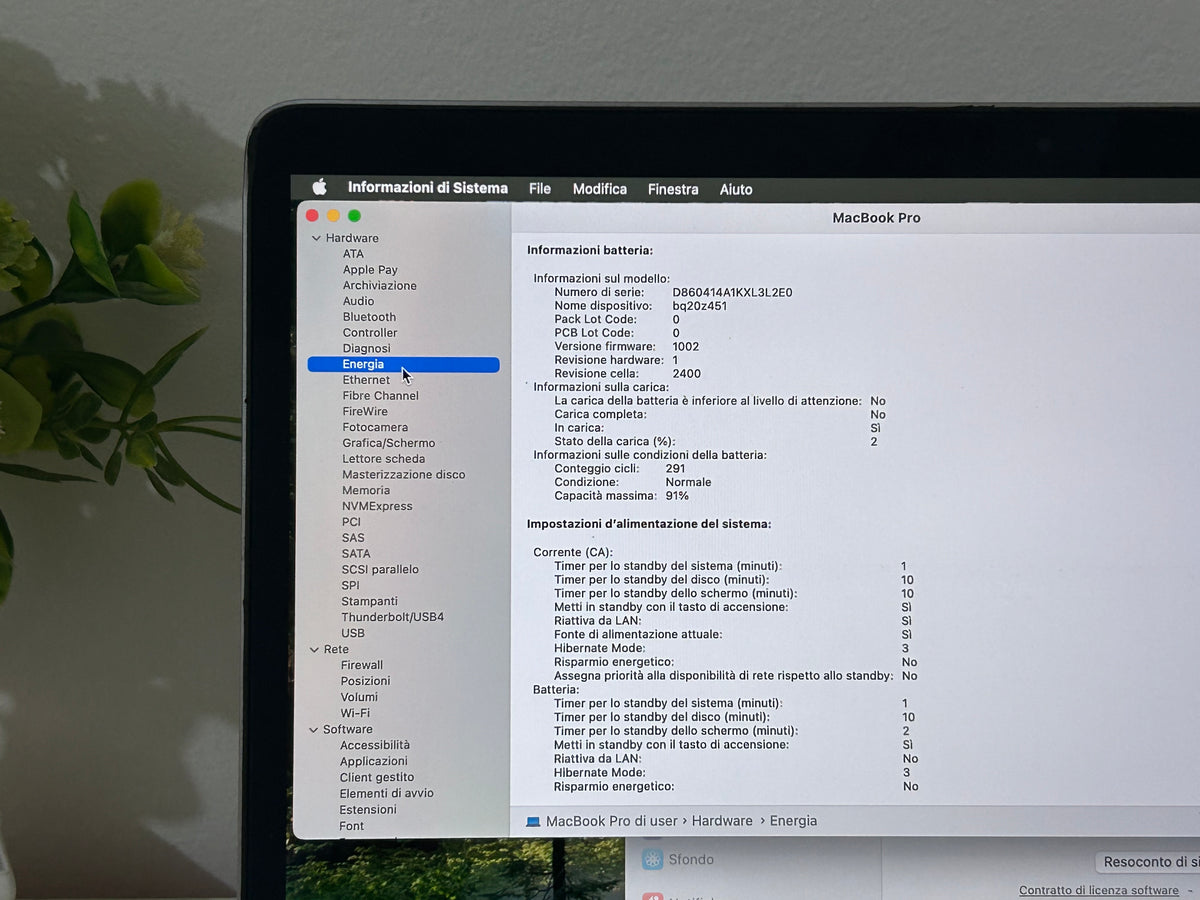The image size is (1200, 900).
Task: Click the Condizione value Normale
Action: 688,482
